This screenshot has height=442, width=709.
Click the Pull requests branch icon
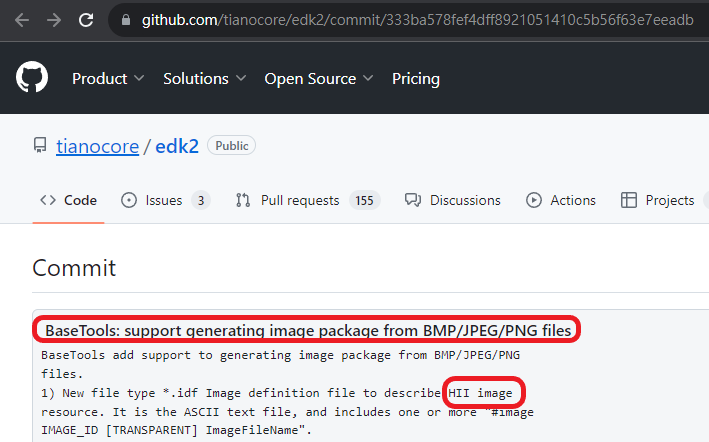(243, 200)
